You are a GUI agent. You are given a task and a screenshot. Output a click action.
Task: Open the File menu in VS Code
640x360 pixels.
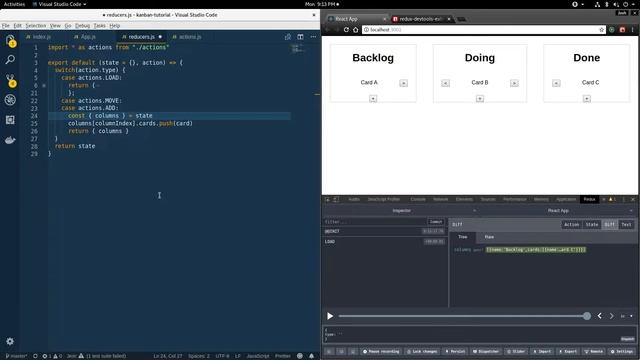(6, 26)
